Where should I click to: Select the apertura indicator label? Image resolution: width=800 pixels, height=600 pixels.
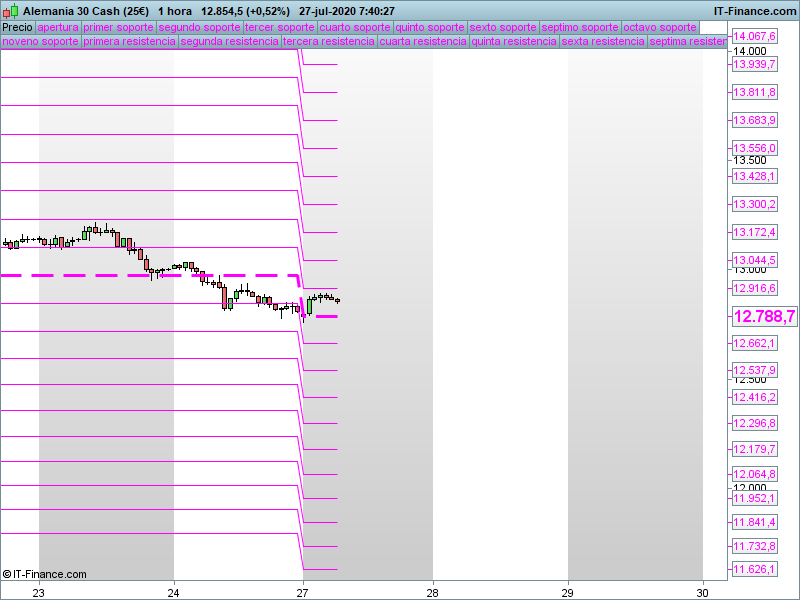[x=57, y=27]
